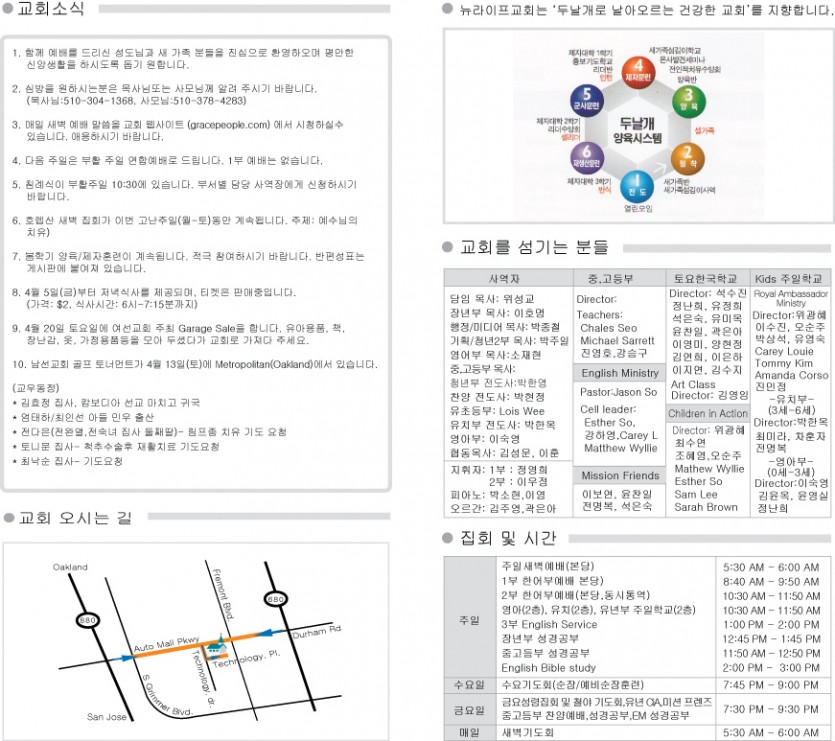
Task: Select the 3부 English Service row
Action: pos(549,624)
